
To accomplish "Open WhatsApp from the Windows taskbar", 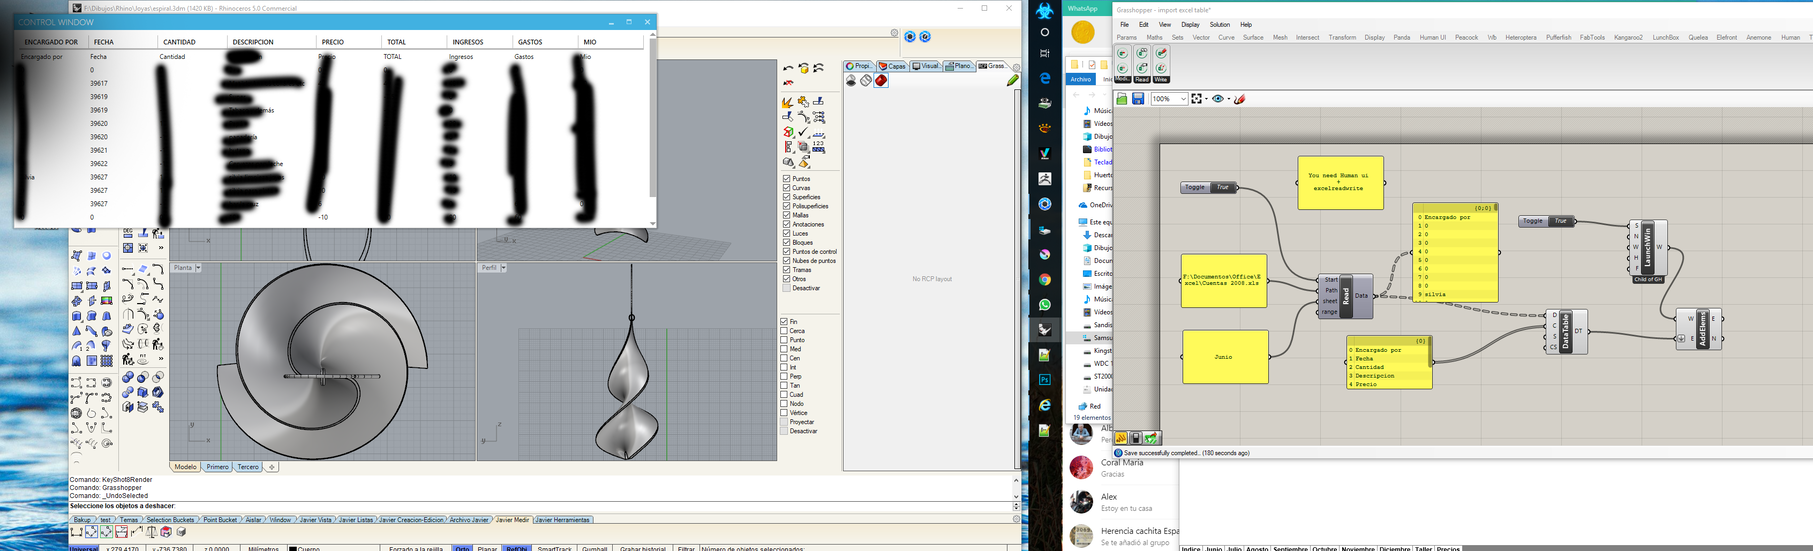I will [1045, 305].
